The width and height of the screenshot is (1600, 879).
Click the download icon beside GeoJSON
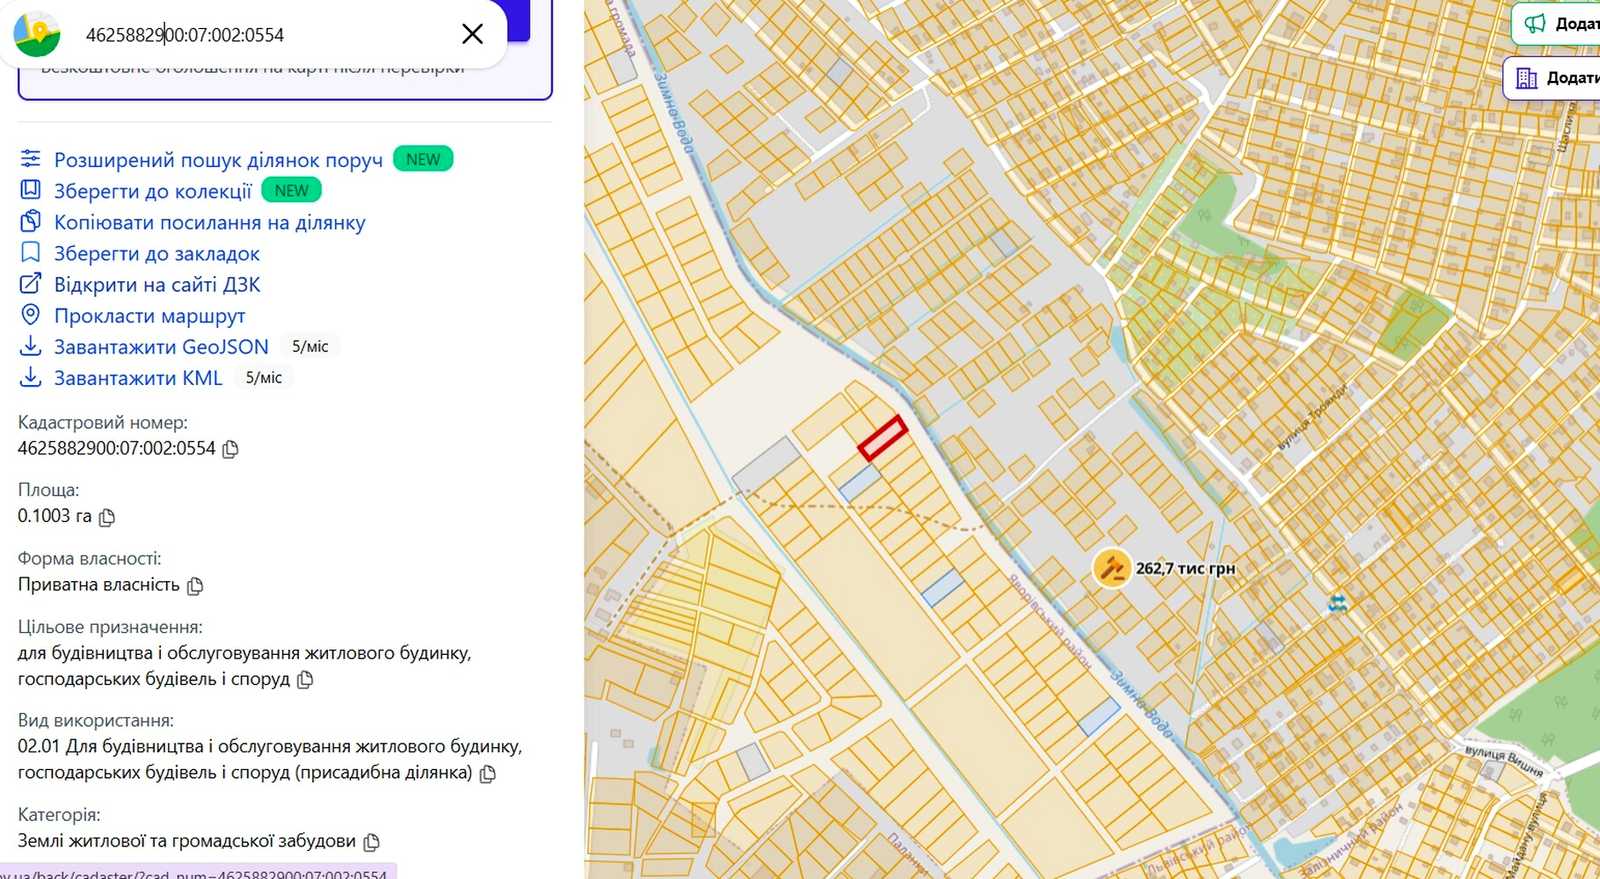[31, 346]
